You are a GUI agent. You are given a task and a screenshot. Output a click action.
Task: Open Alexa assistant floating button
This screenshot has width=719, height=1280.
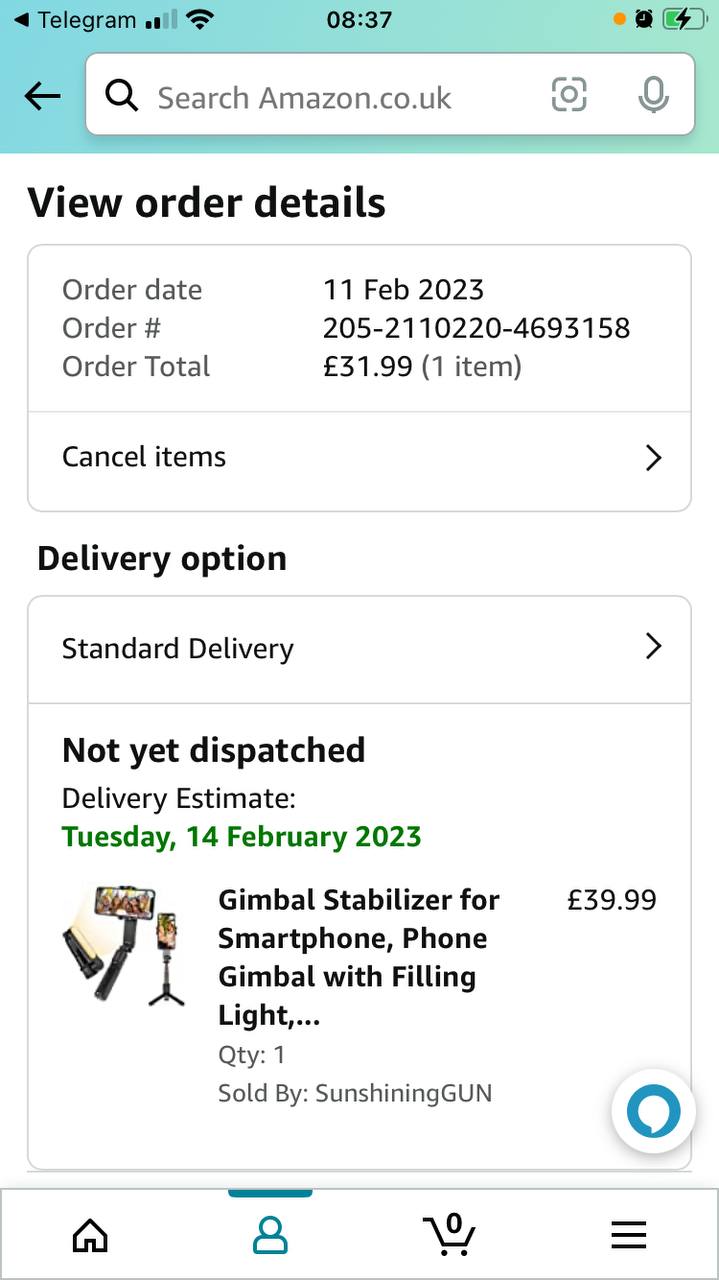click(653, 1111)
